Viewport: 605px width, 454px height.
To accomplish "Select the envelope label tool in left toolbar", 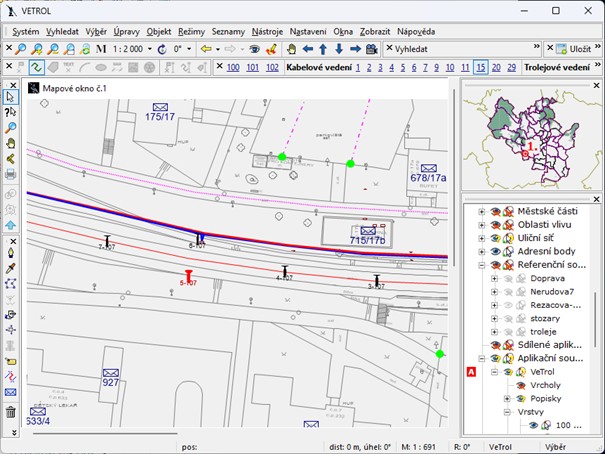I will 11,393.
